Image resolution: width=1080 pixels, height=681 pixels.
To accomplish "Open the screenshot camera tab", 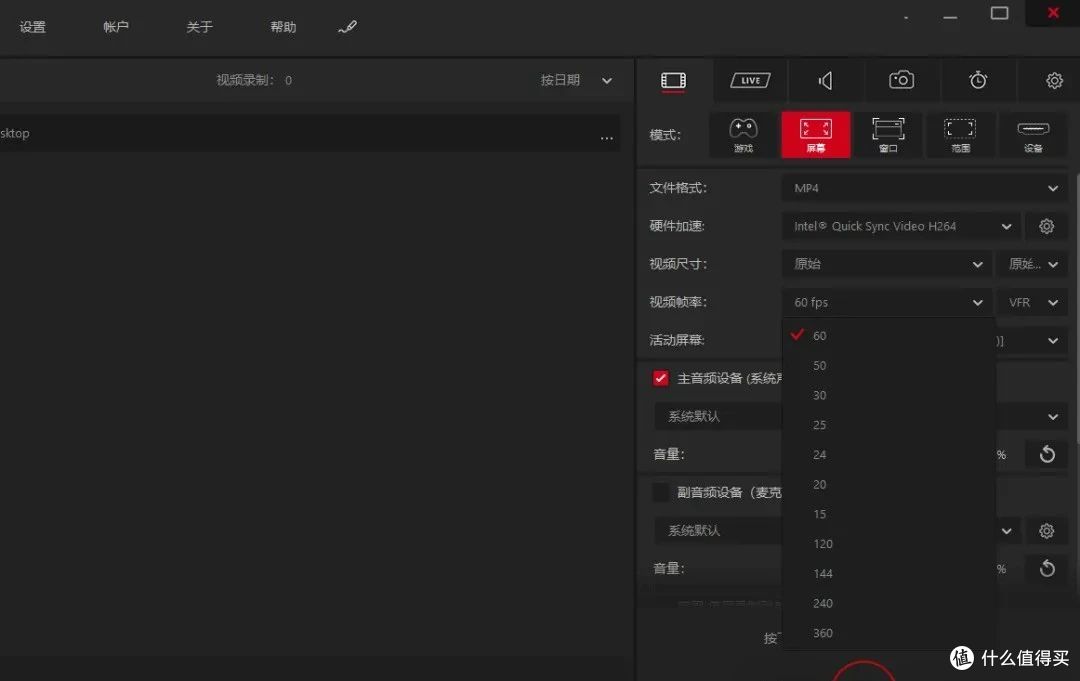I will coord(901,80).
